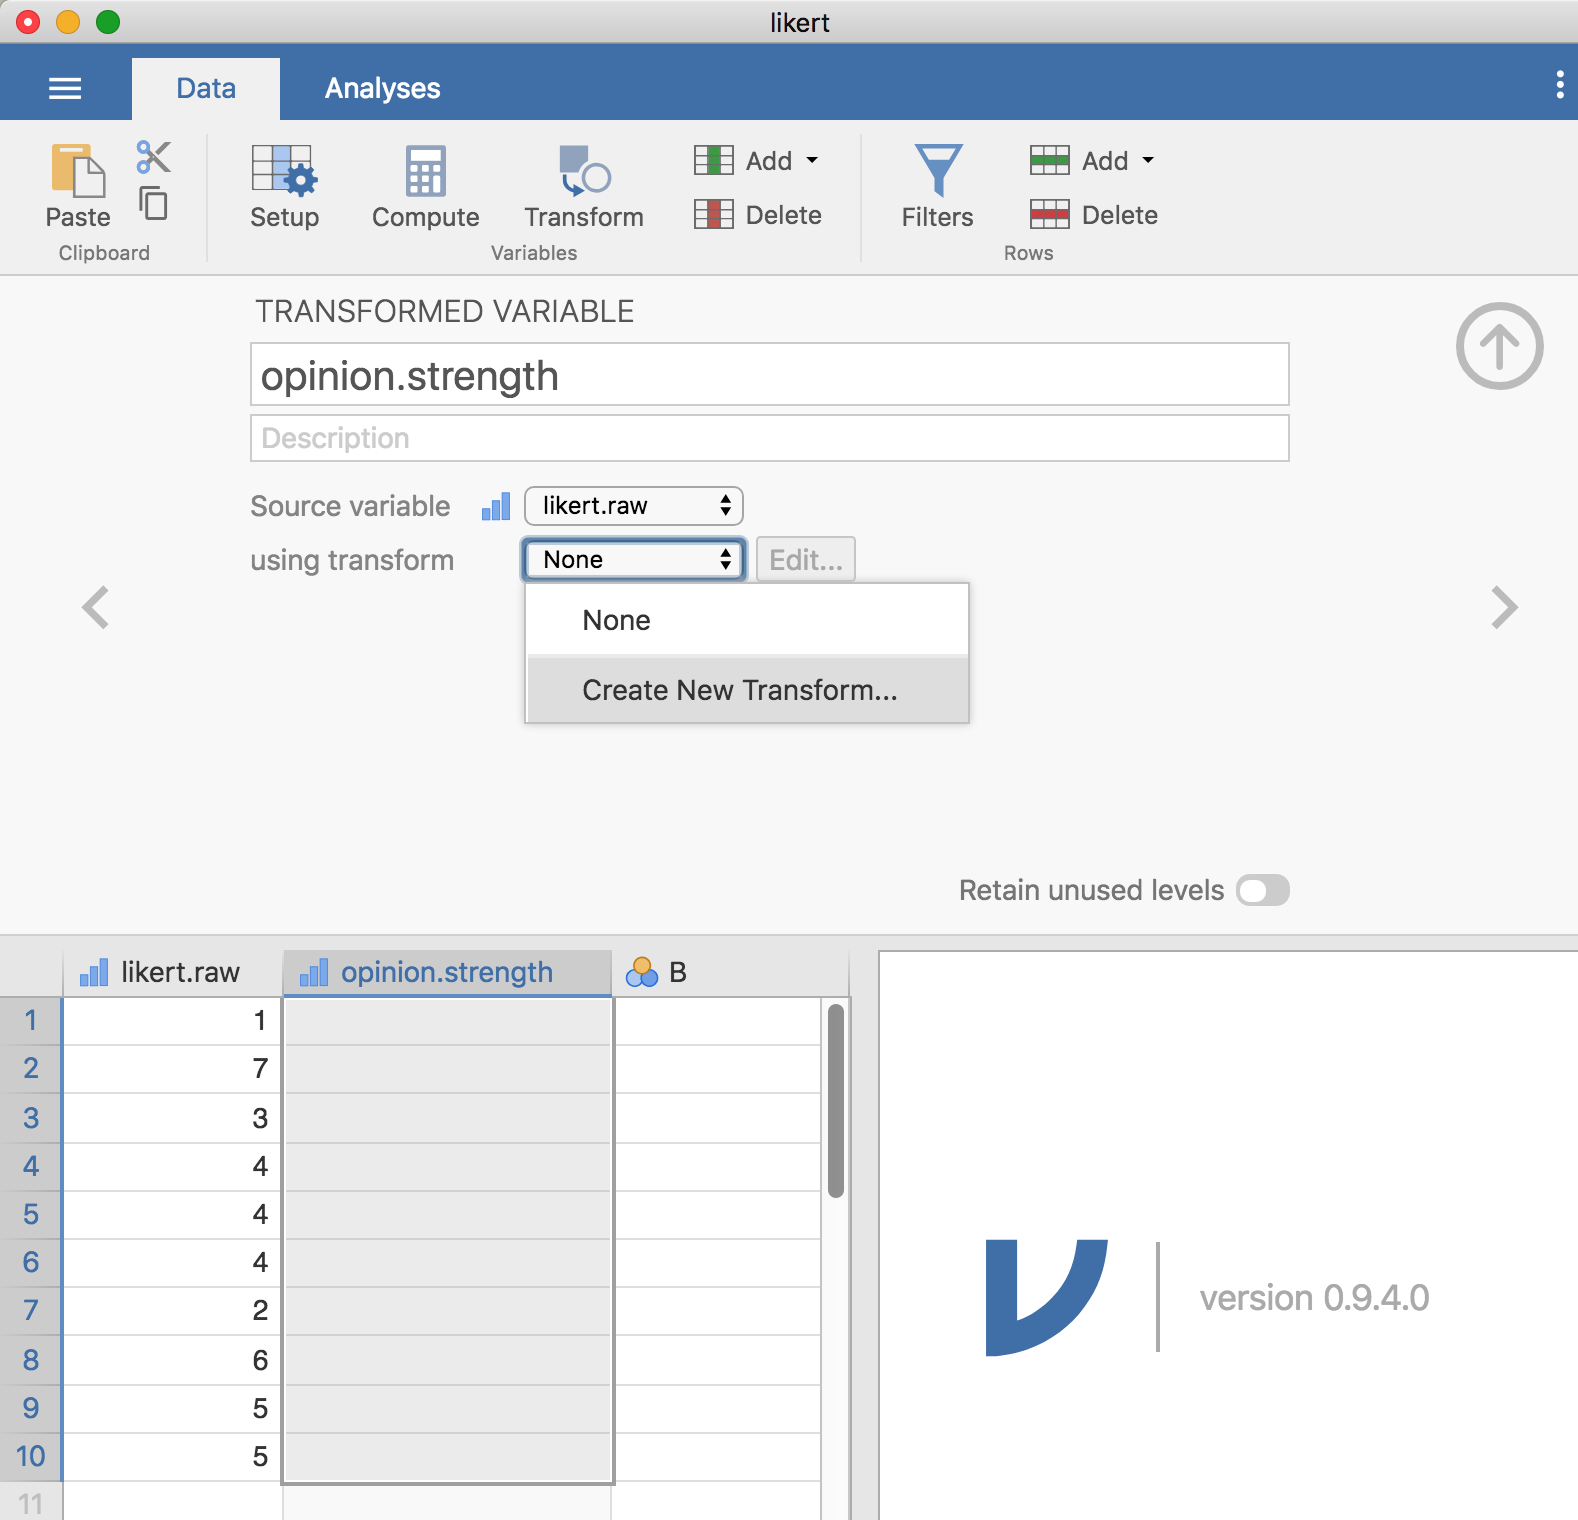Collapse the editor with up arrow

pos(1499,346)
